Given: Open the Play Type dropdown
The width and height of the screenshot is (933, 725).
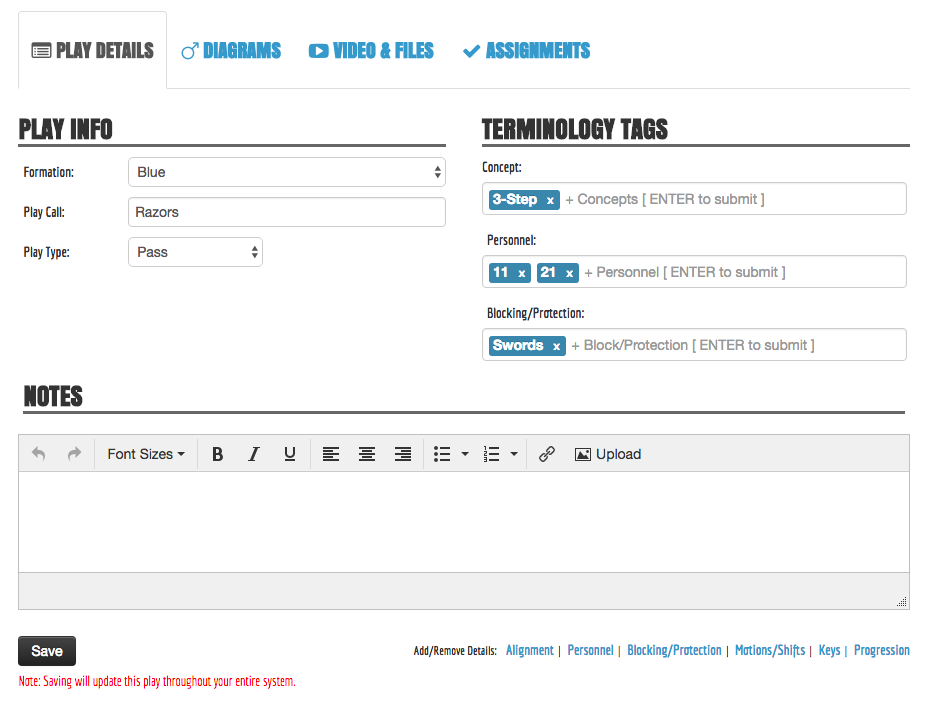Looking at the screenshot, I should [195, 252].
